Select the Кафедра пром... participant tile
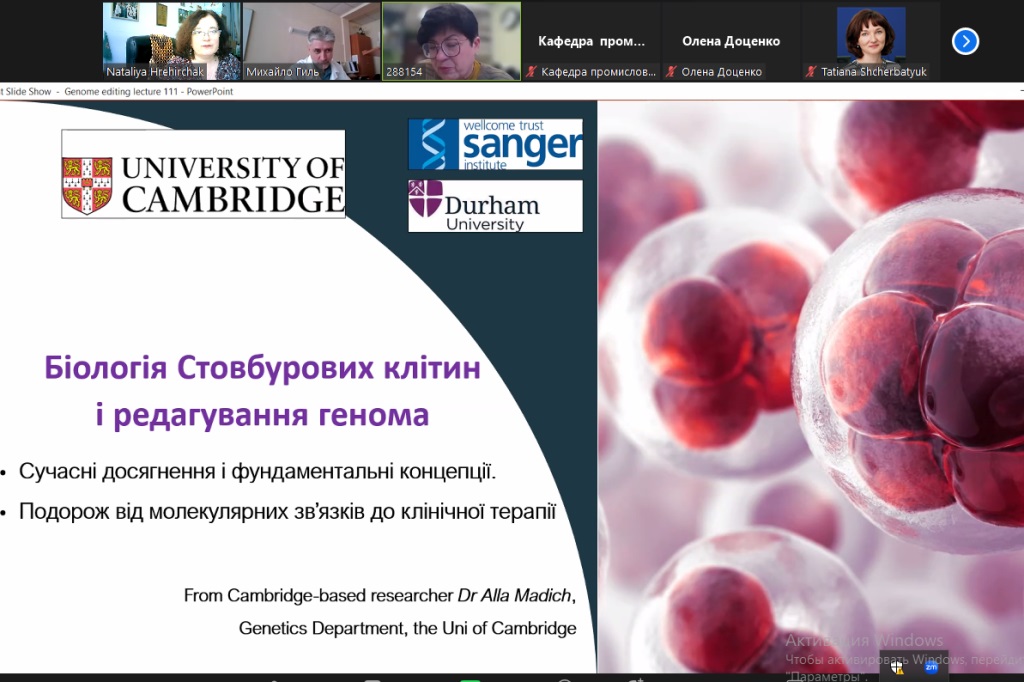The height and width of the screenshot is (682, 1024). coord(591,41)
